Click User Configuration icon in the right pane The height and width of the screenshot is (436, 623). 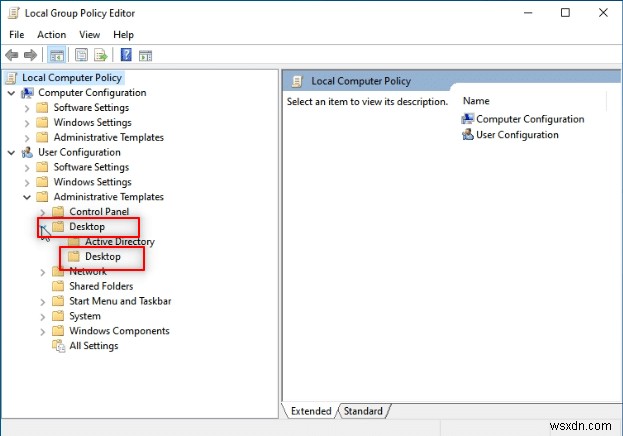[468, 135]
